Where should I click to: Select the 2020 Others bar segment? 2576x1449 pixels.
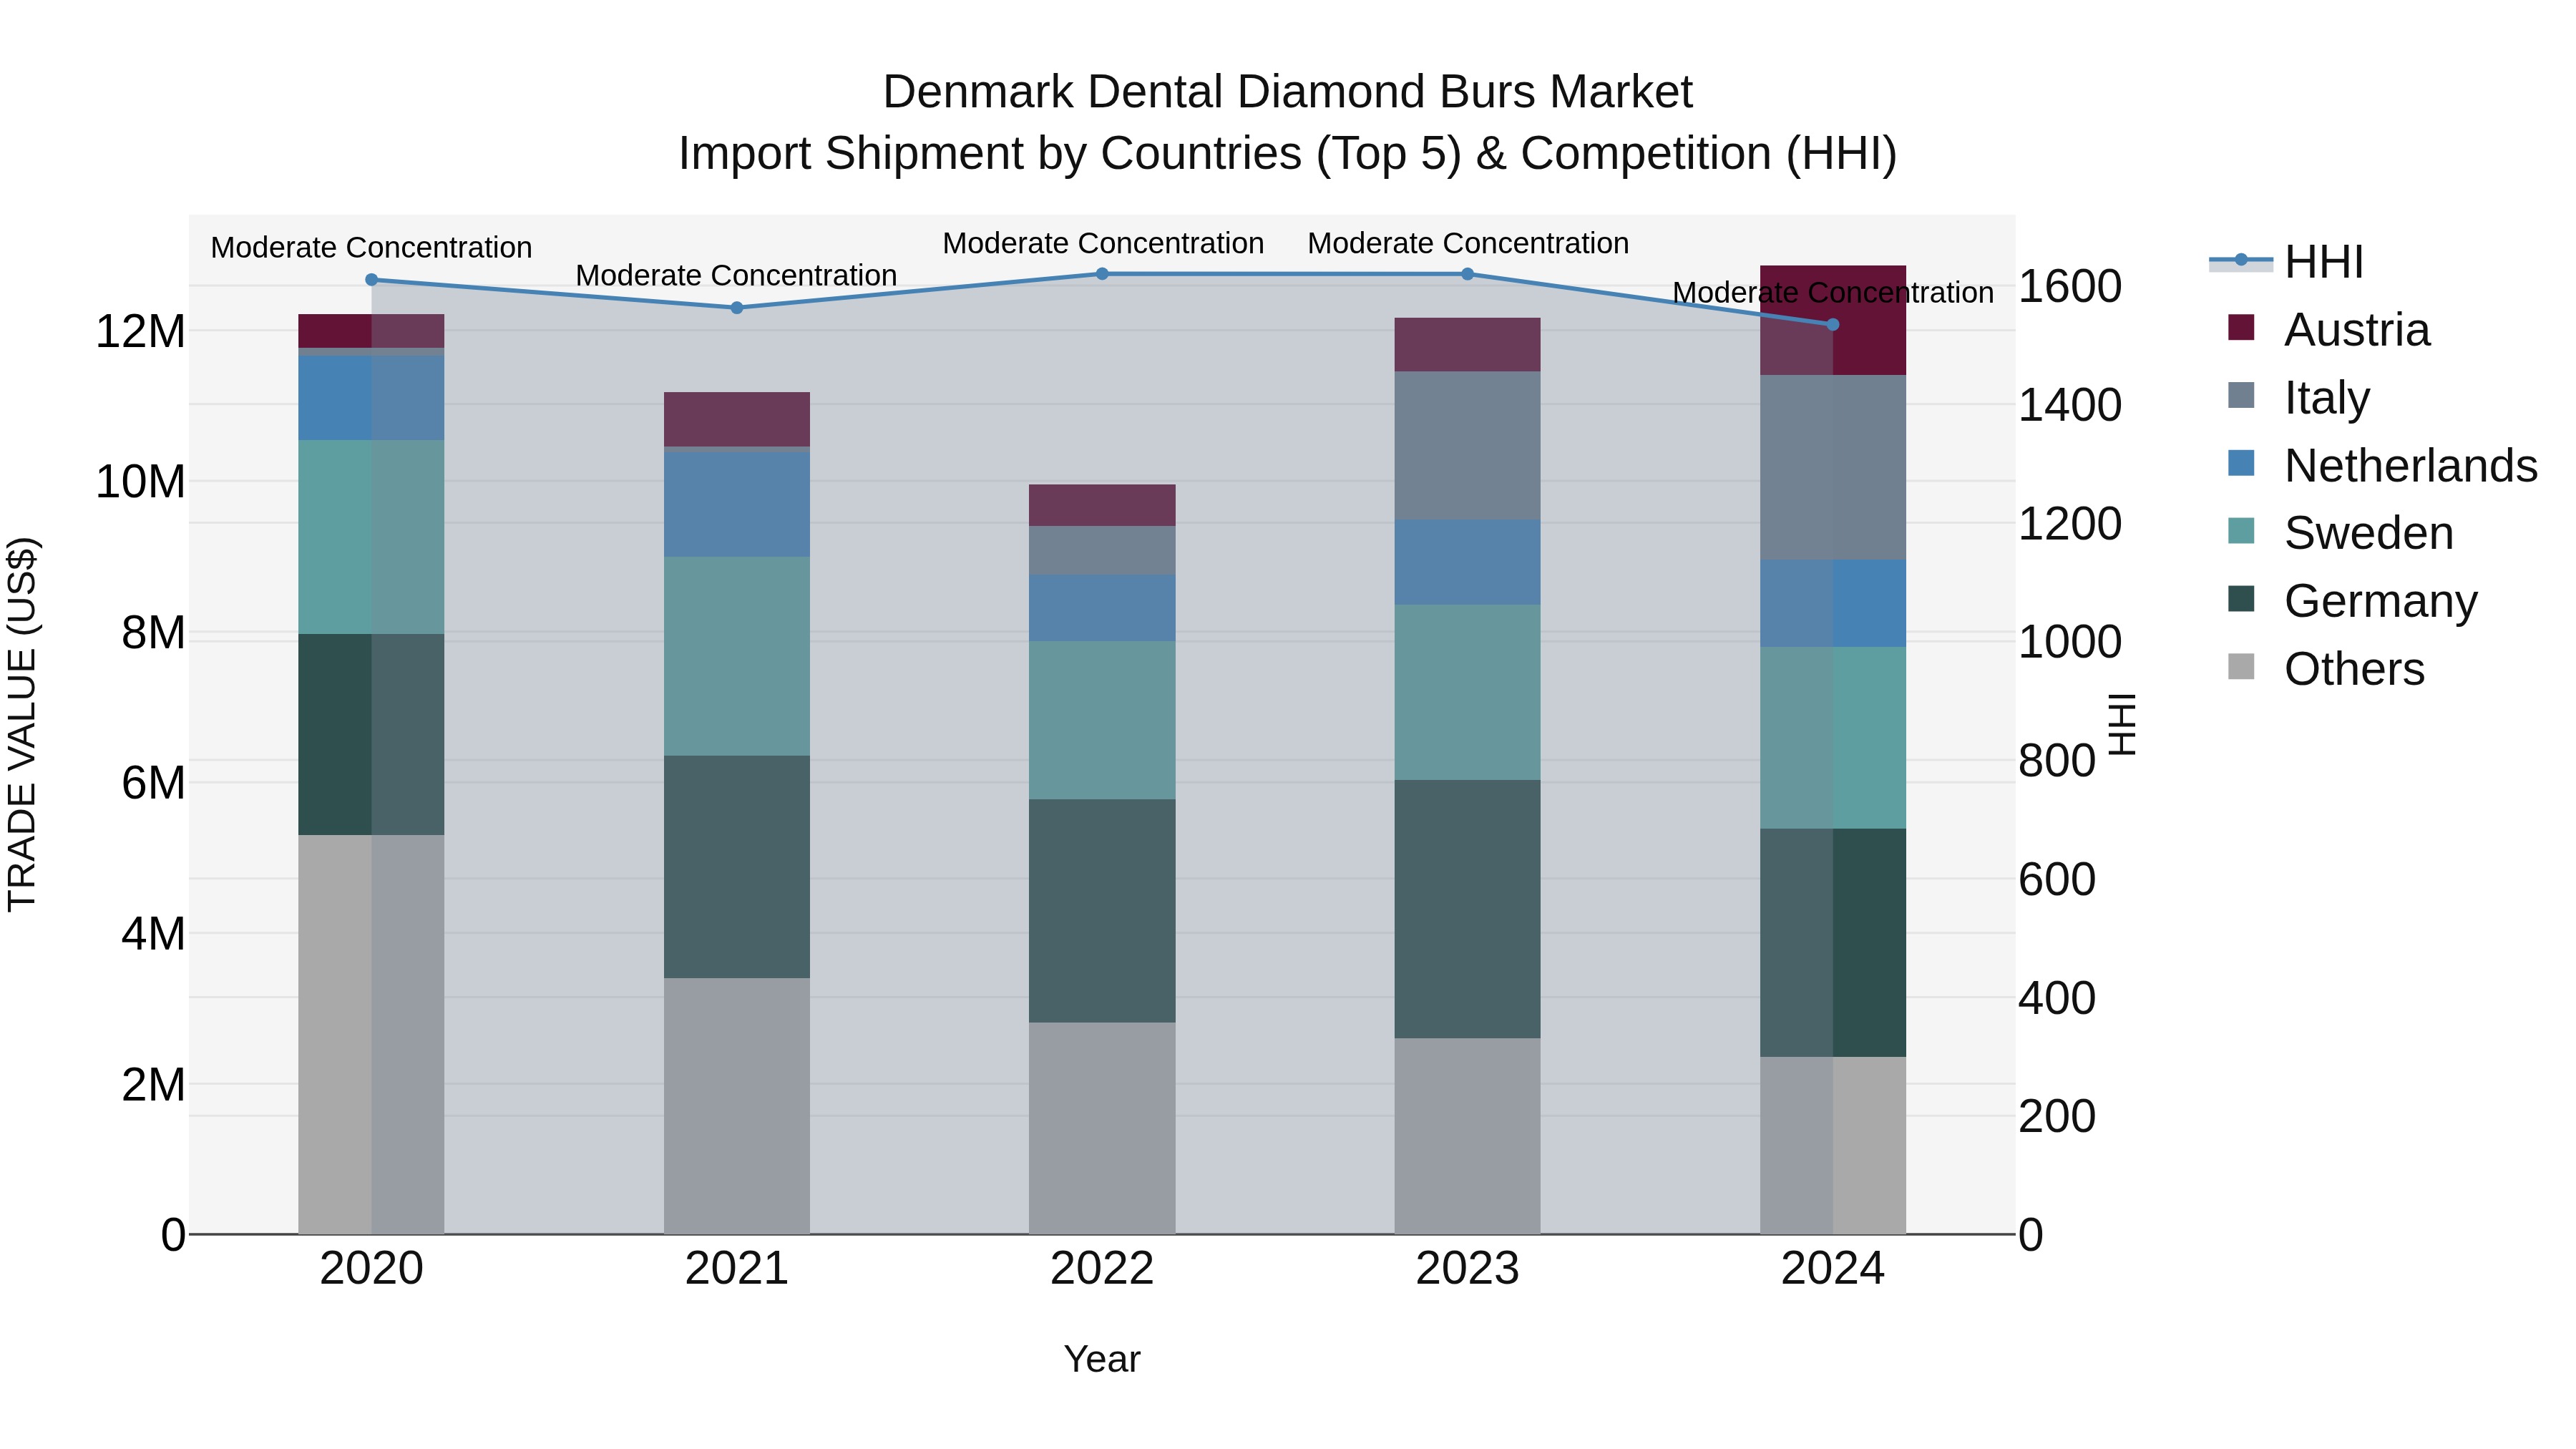click(371, 1035)
